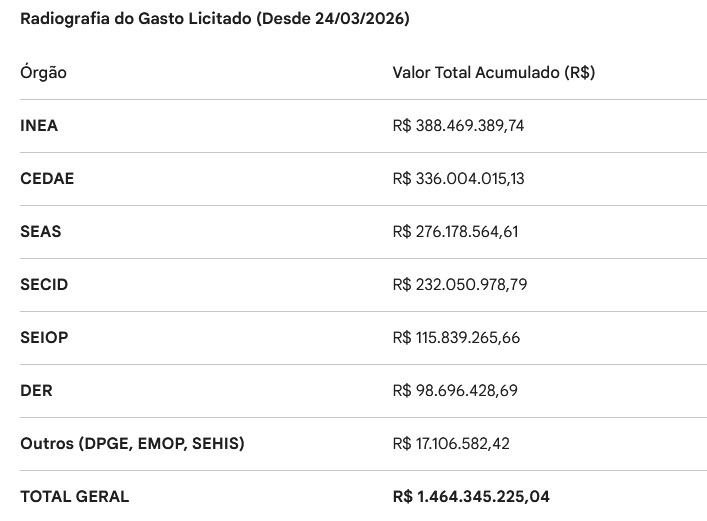Screen dimensions: 707x521
Task: Select the value R$ 232.050.978,79
Action: point(459,285)
